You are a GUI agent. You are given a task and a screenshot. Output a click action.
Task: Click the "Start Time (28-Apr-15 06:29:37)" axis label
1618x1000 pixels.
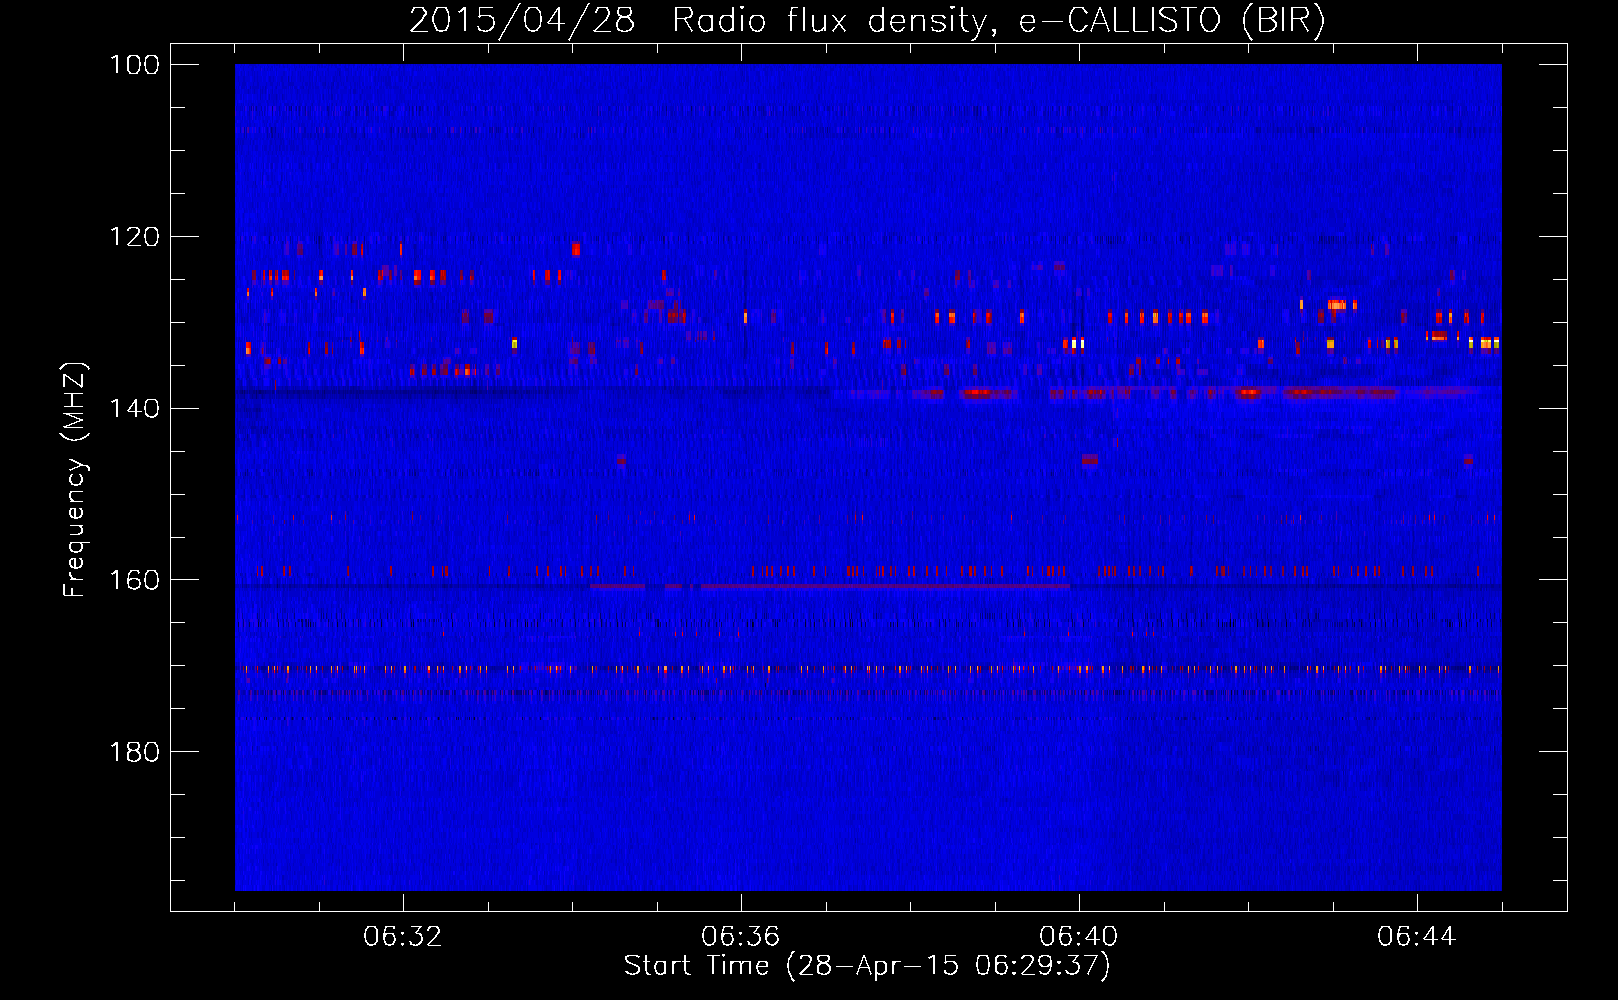click(867, 966)
